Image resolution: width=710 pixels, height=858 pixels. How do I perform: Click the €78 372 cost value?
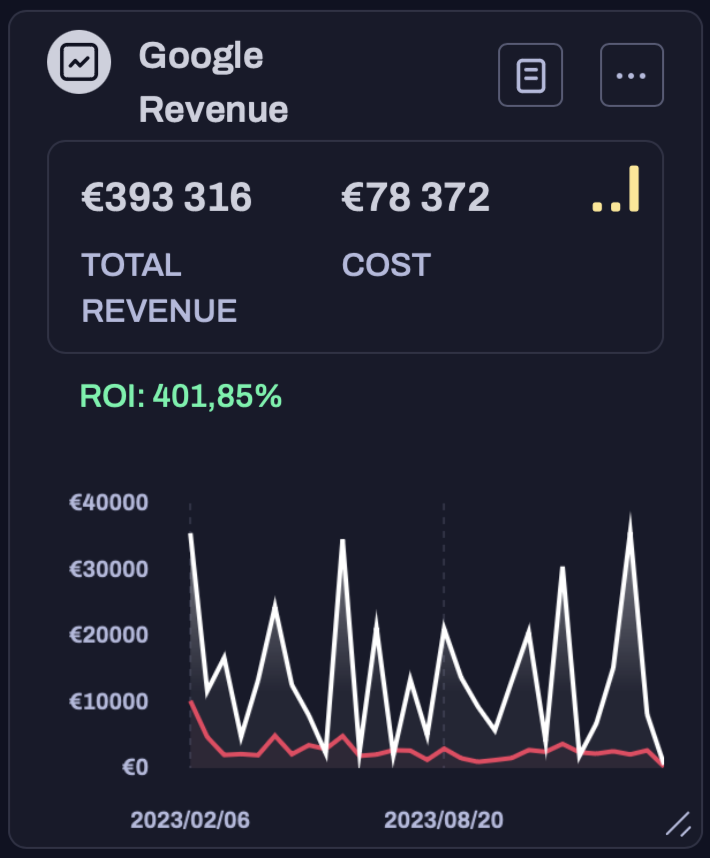(415, 198)
